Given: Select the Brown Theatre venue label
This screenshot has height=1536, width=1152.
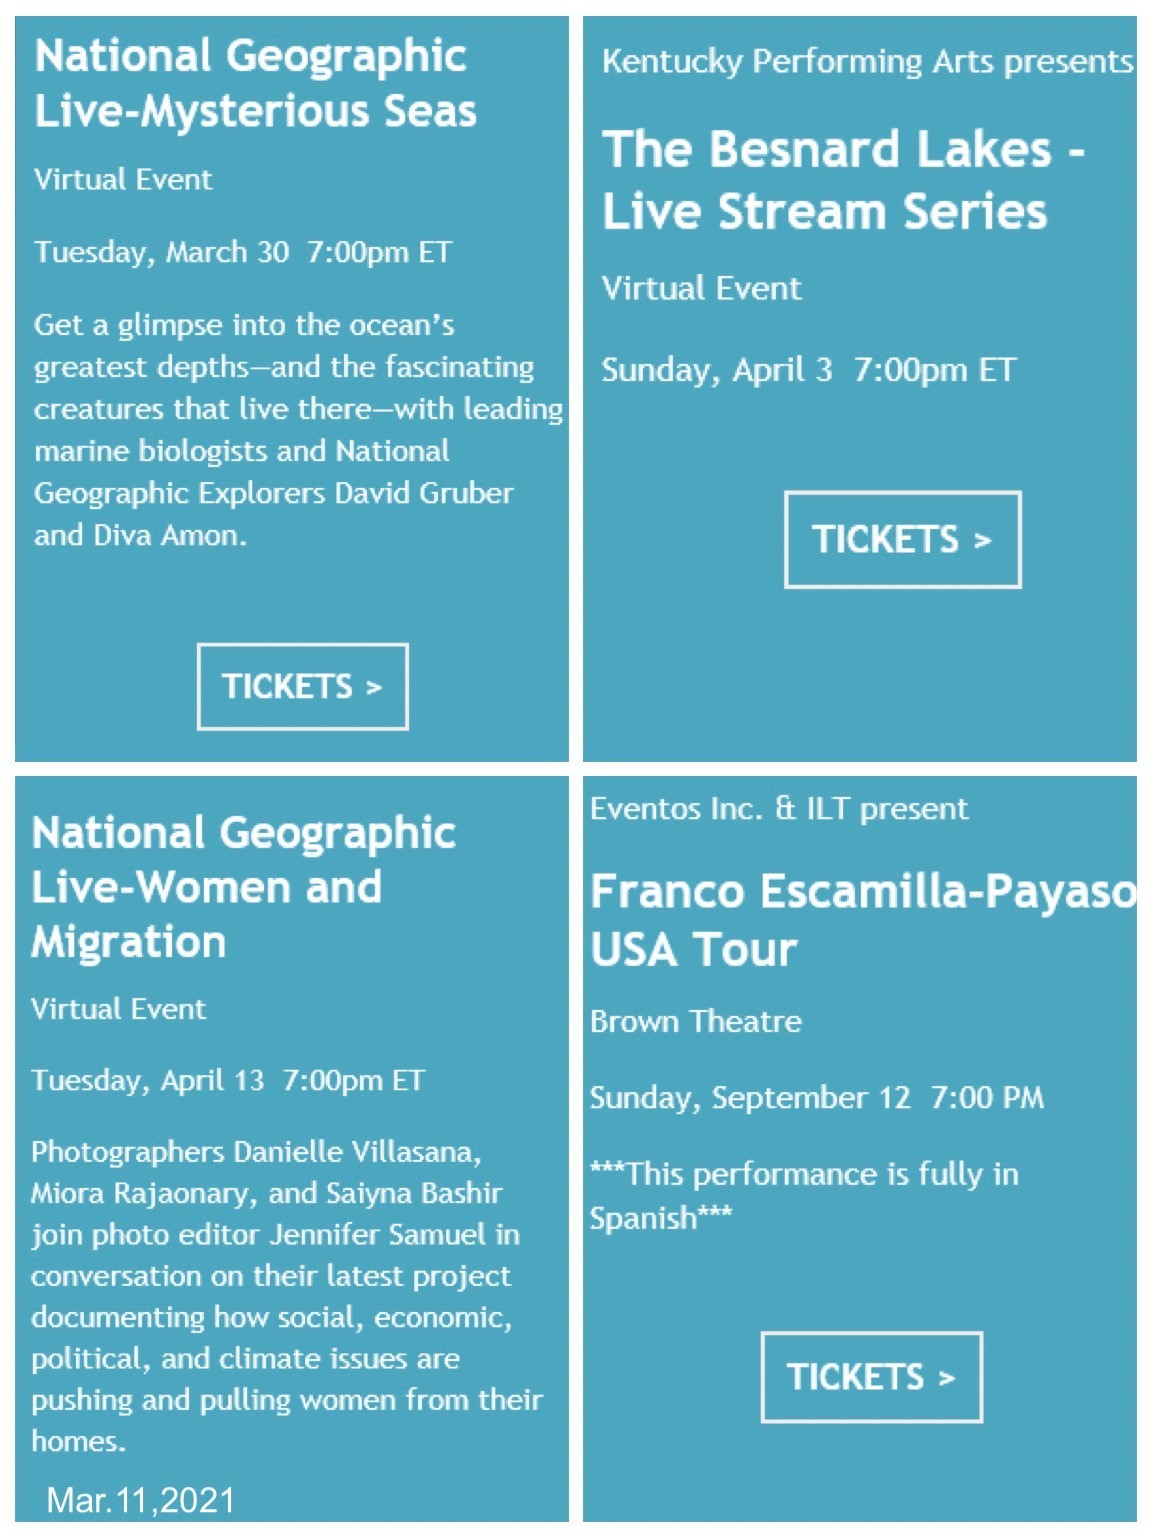Looking at the screenshot, I should 695,1021.
